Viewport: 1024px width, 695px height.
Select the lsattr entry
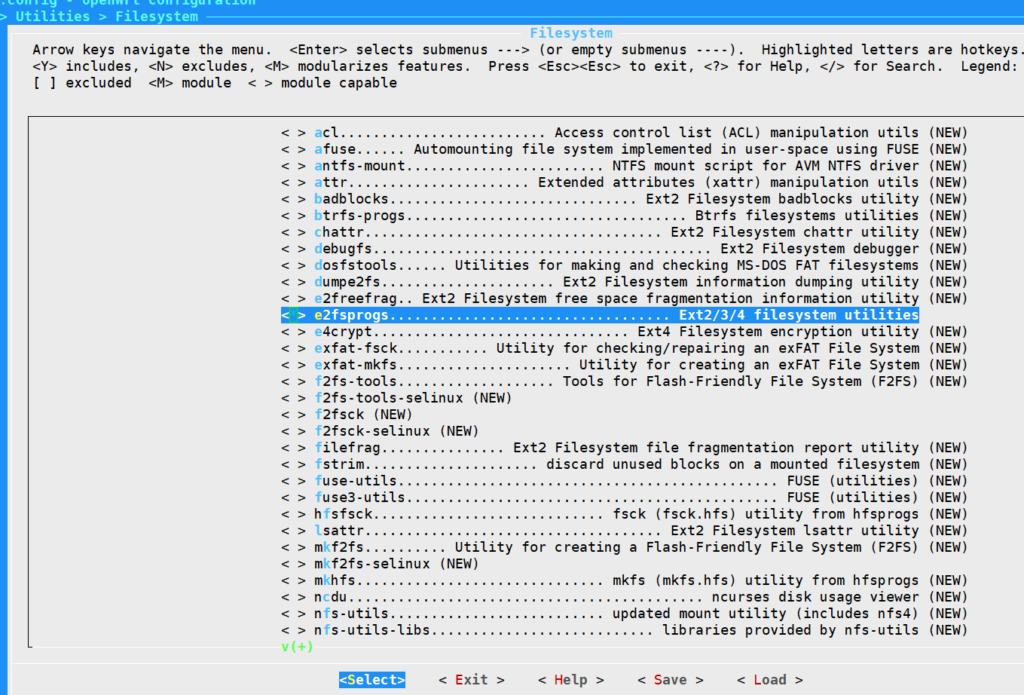point(624,531)
